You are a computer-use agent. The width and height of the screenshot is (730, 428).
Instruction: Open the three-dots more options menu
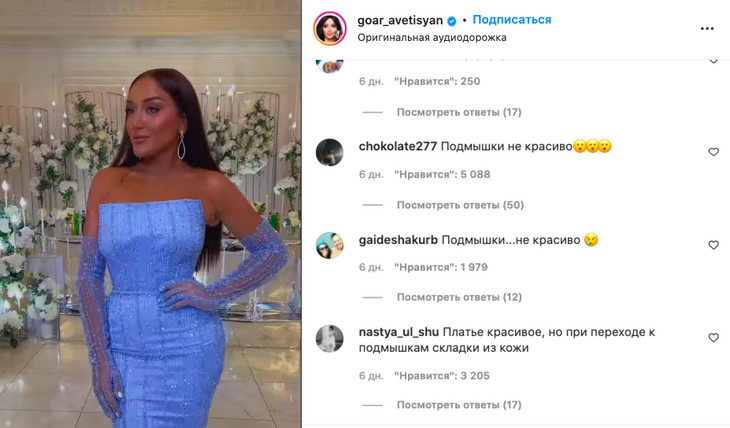click(707, 28)
